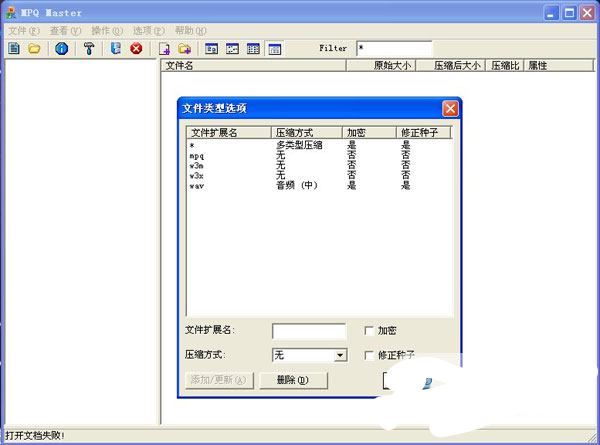This screenshot has height=445, width=600.
Task: Open the 操作(O) menu
Action: 107,31
